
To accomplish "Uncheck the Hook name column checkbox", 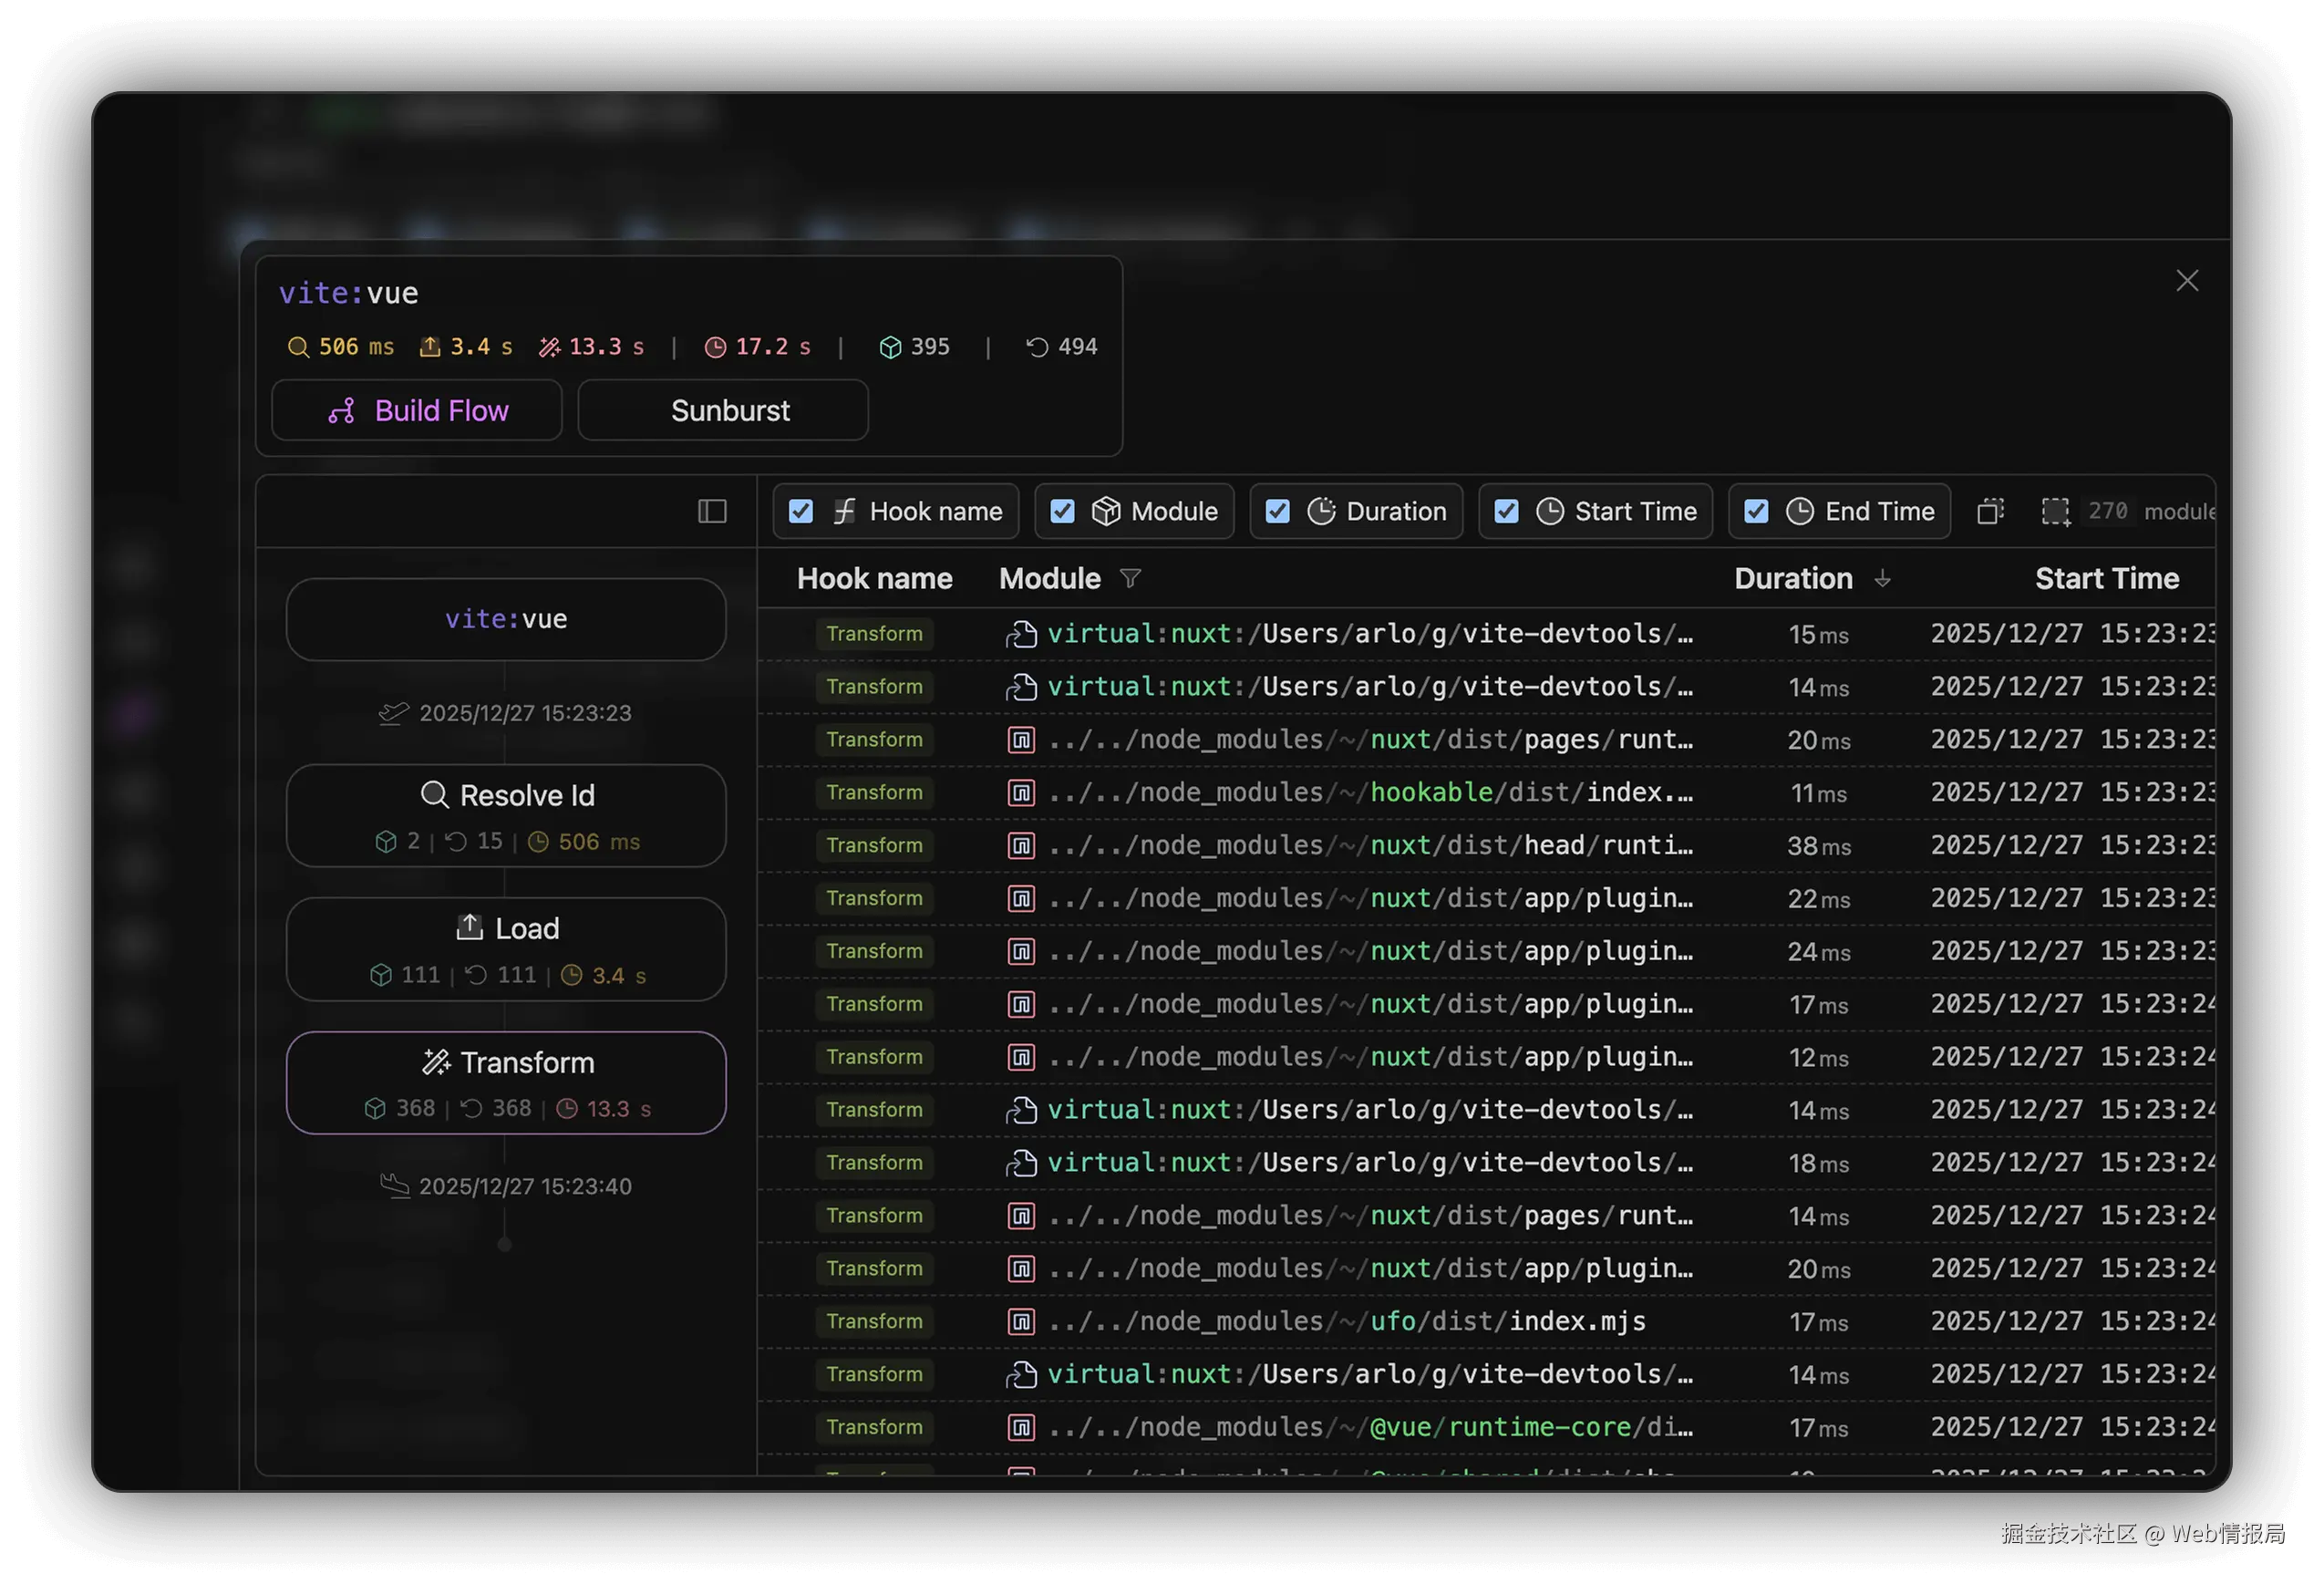I will tap(800, 512).
